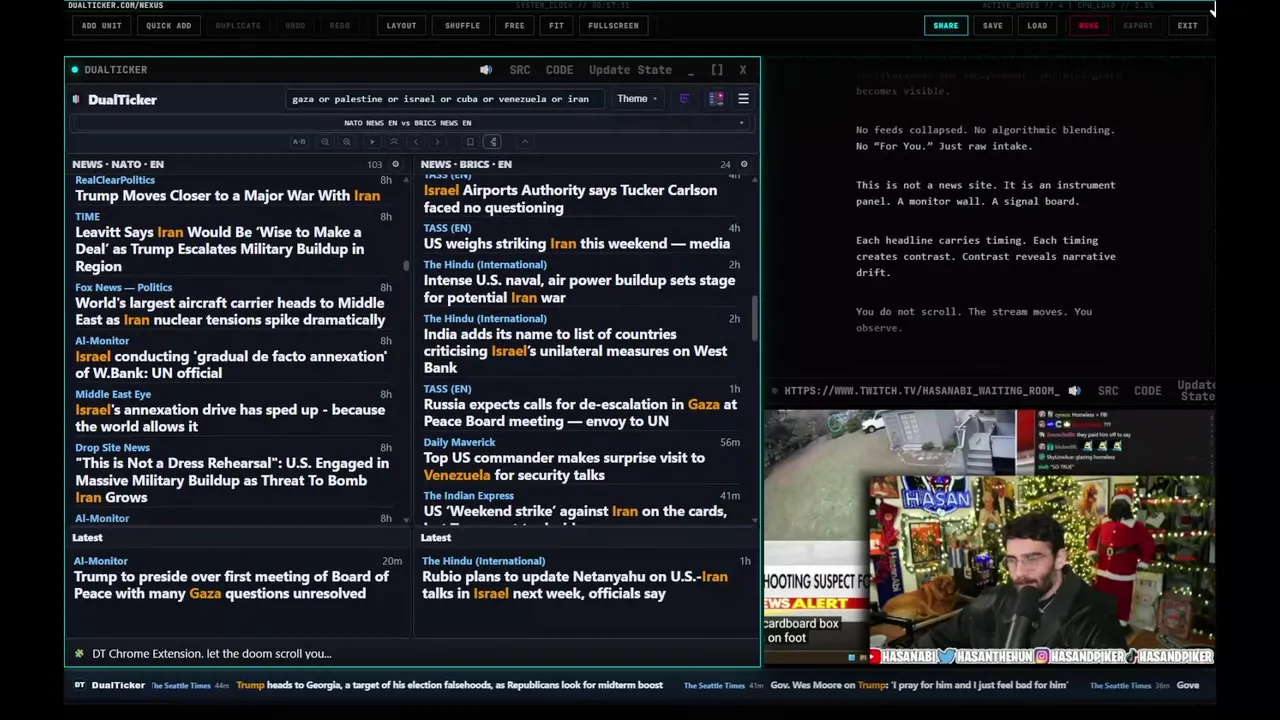Click the DT Chrome Extension star icon

pos(79,653)
